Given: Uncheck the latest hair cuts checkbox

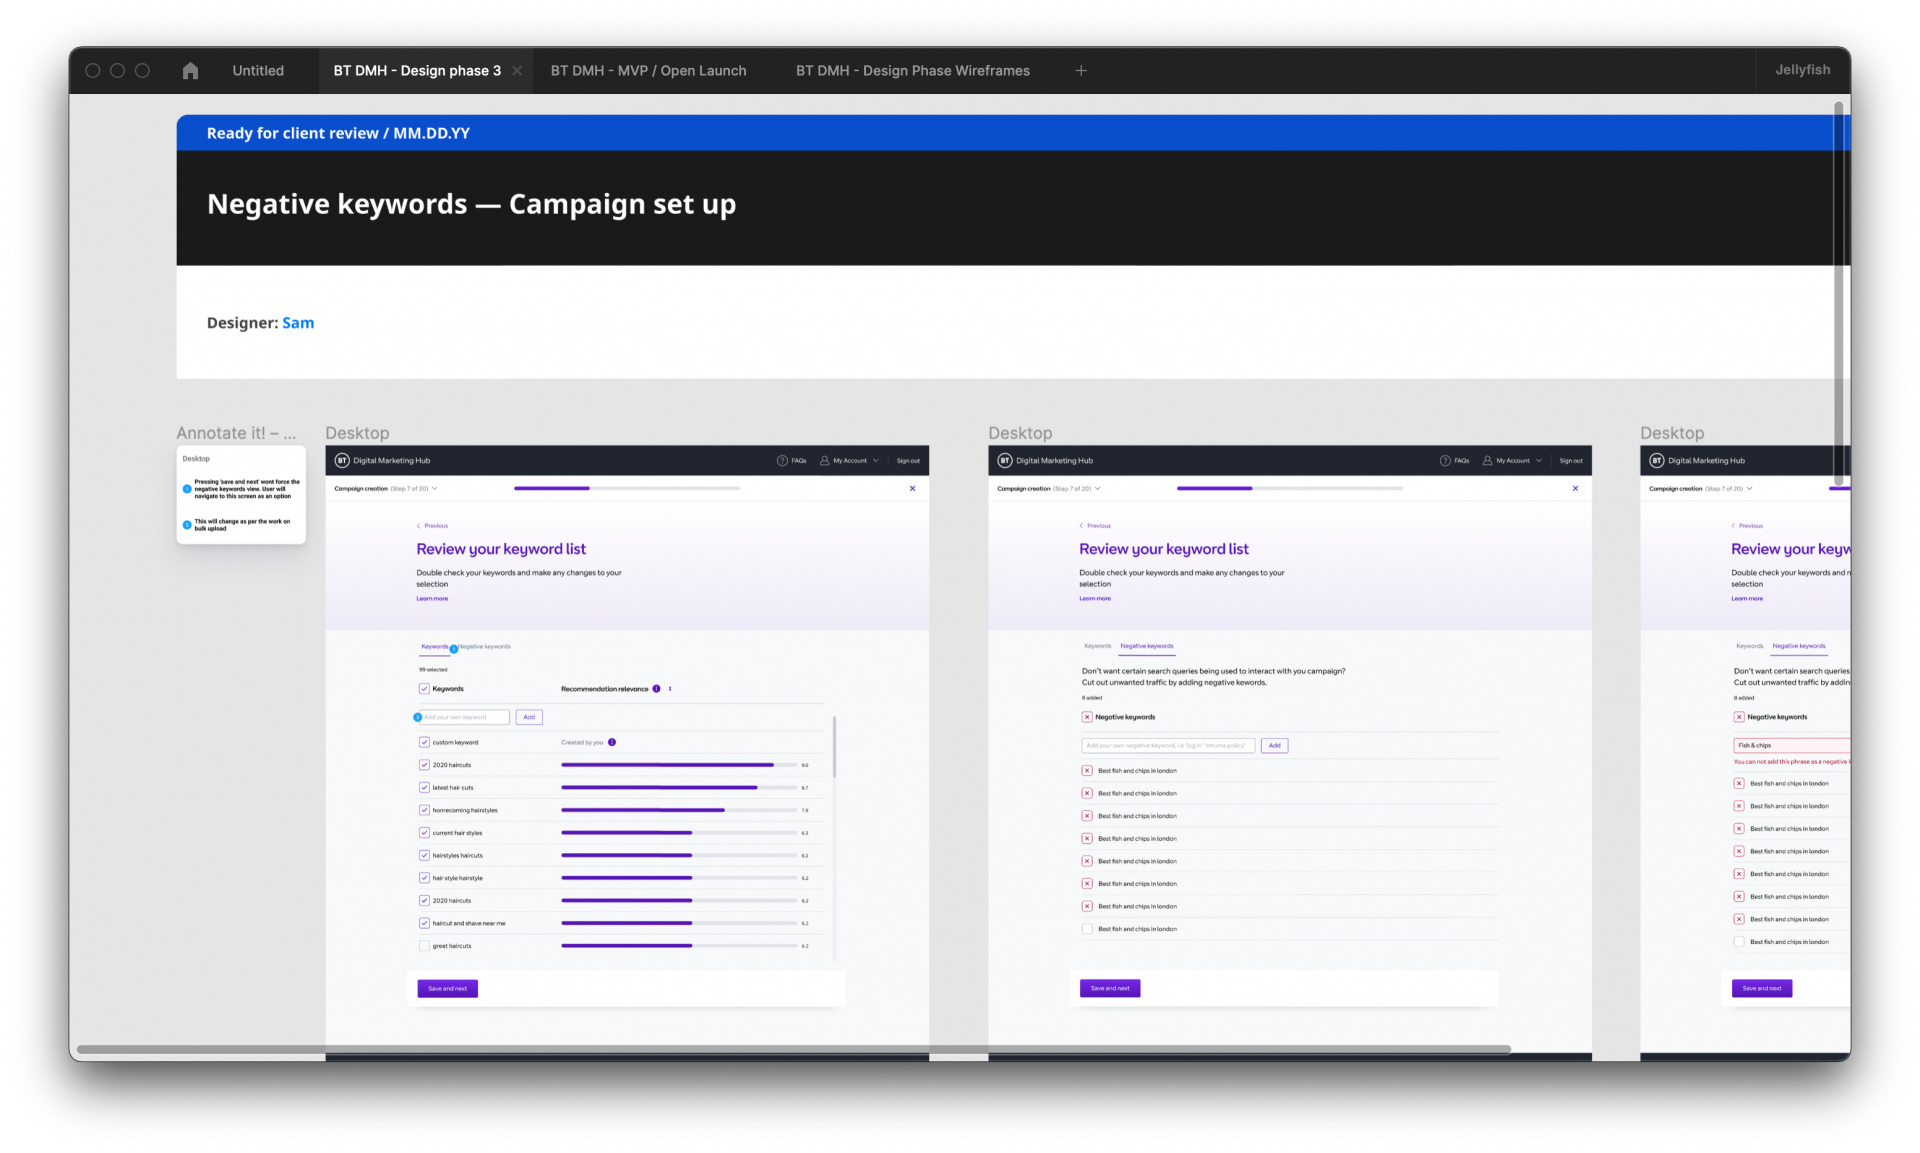Looking at the screenshot, I should click(x=424, y=788).
